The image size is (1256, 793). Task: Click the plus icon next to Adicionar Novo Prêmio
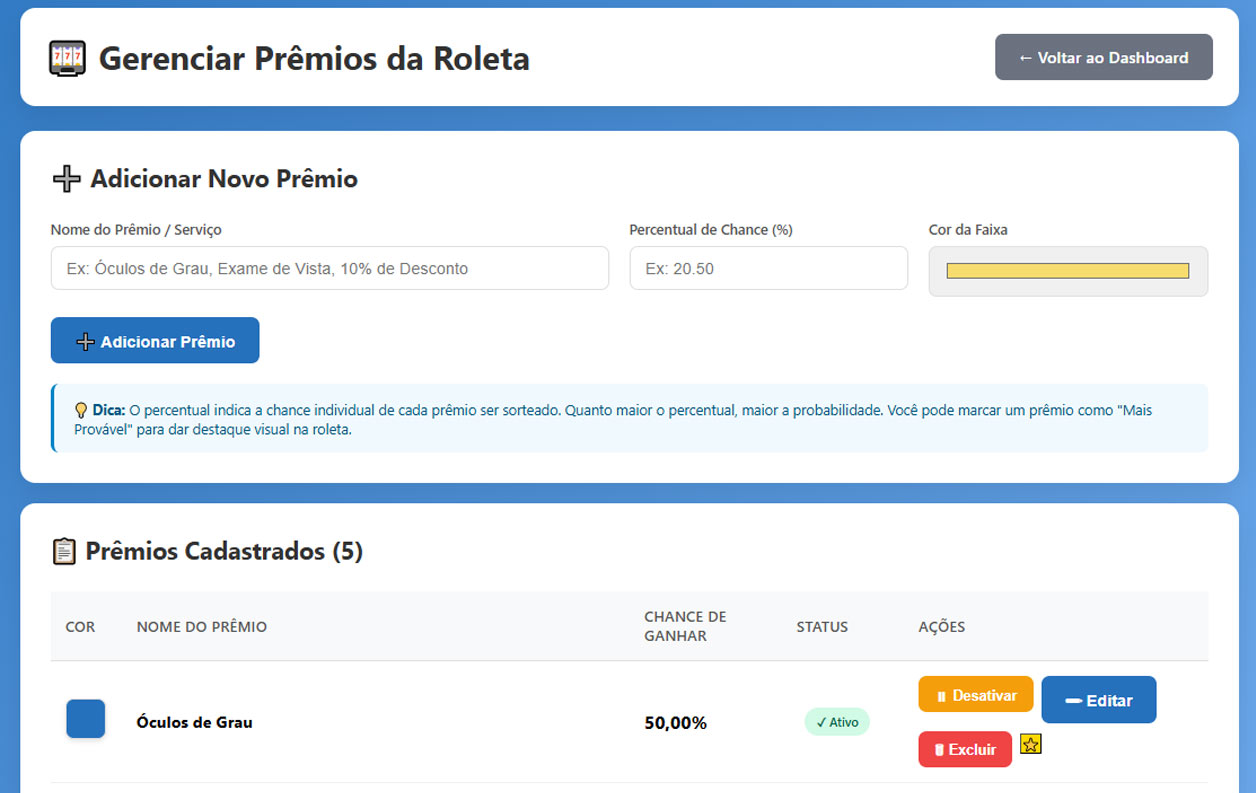(66, 178)
